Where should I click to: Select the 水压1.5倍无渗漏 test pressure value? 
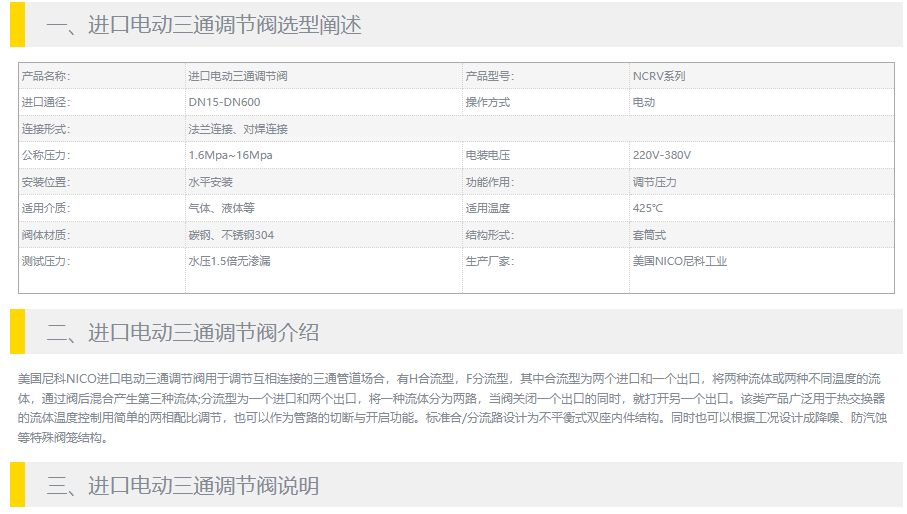click(230, 261)
